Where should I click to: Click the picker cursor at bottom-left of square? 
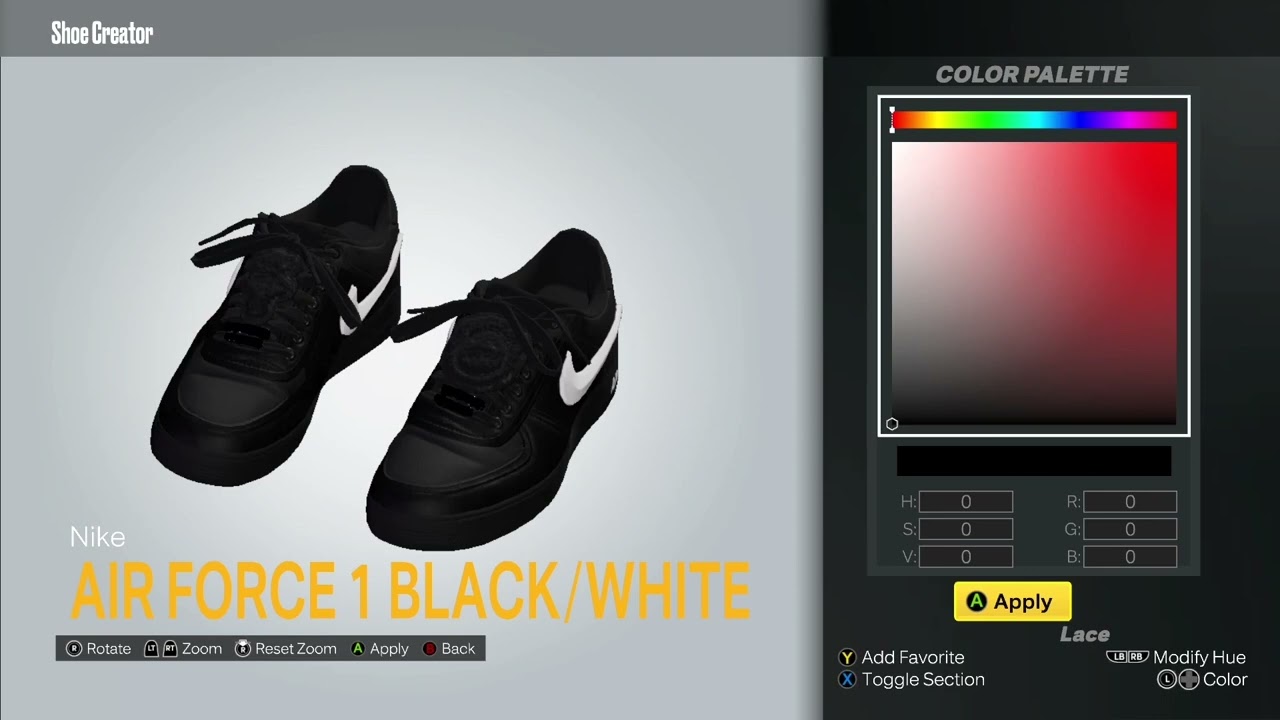tap(892, 424)
